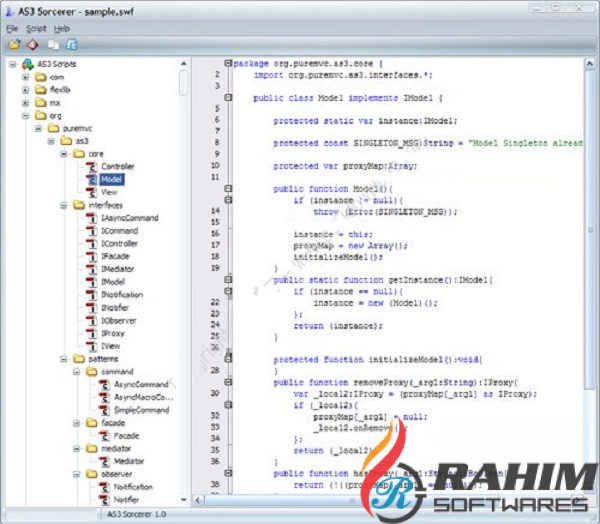Click the Notifier class icon

point(104,500)
